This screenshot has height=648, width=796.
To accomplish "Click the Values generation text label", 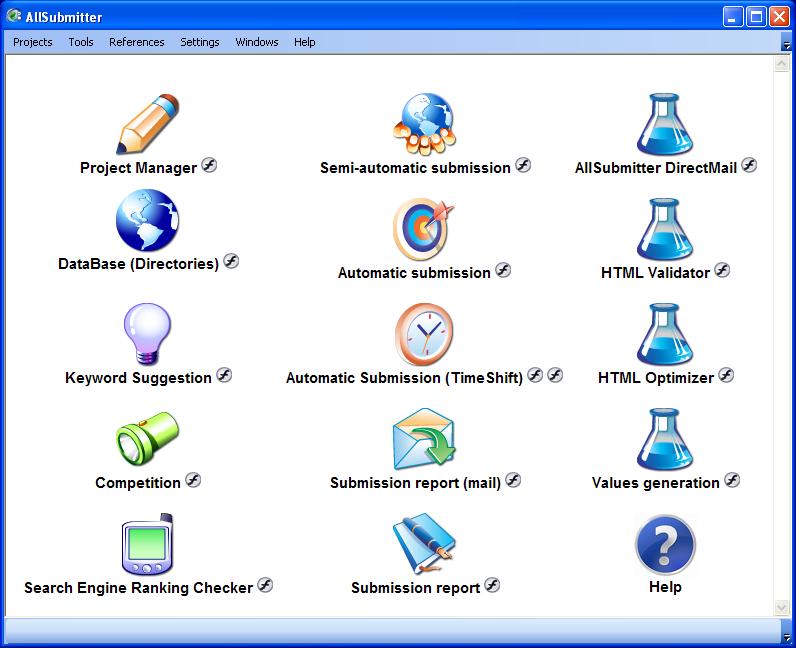I will click(x=655, y=482).
